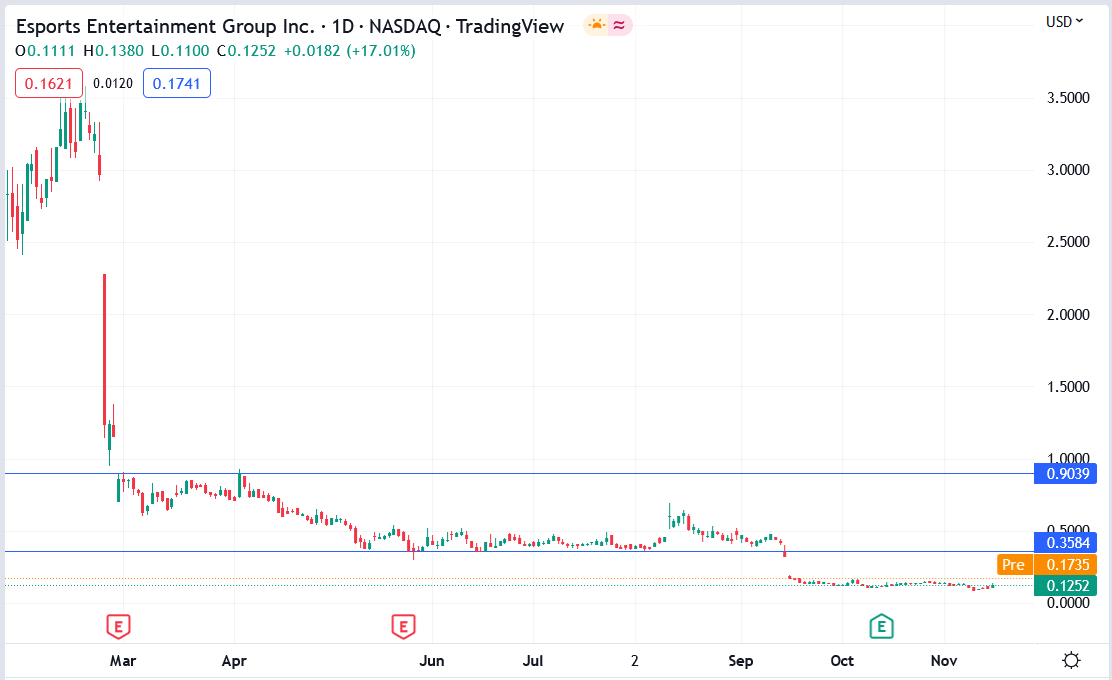
Task: Click the green earnings marker near Oct
Action: (x=882, y=627)
